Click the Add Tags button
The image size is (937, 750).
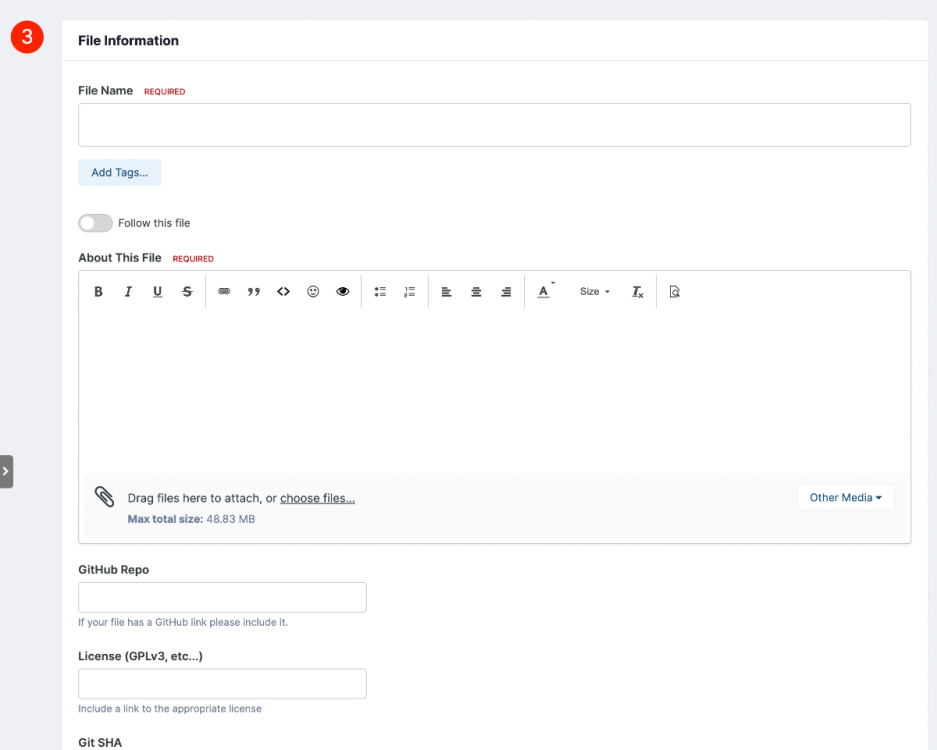[x=120, y=173]
